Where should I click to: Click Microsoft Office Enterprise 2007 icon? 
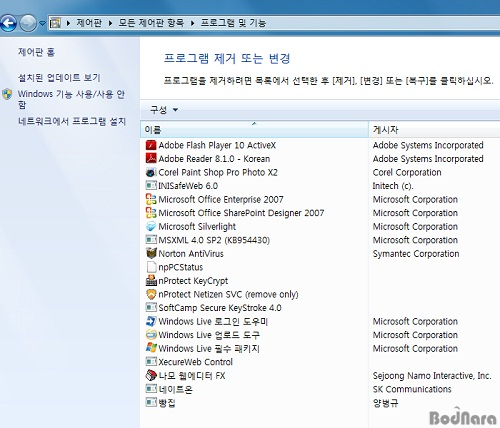151,199
